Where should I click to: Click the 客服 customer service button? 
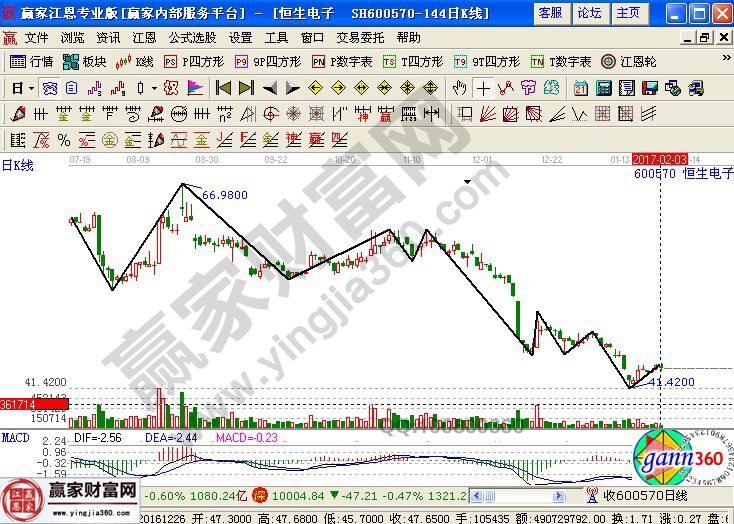(549, 13)
